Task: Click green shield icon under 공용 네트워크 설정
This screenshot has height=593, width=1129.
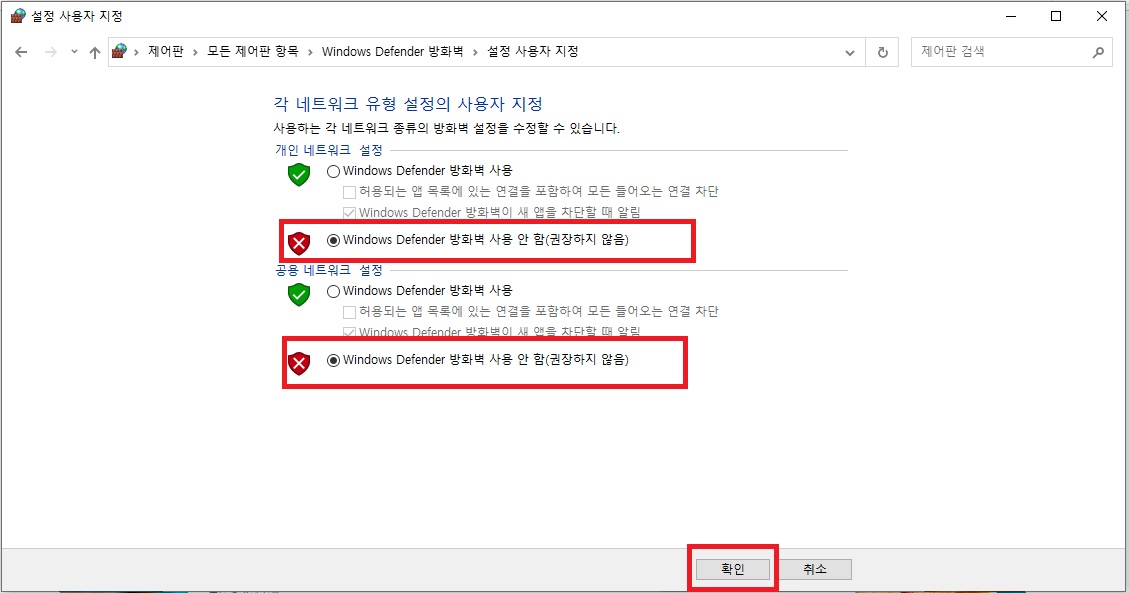Action: (299, 294)
